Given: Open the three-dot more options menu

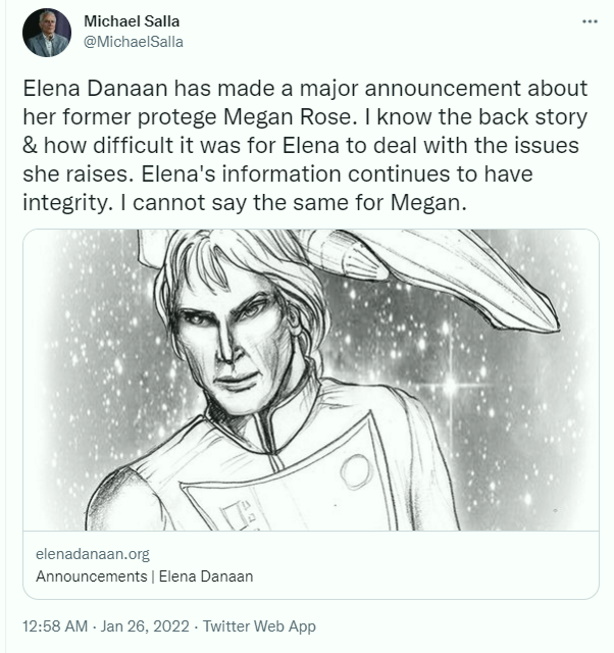Looking at the screenshot, I should pyautogui.click(x=591, y=21).
